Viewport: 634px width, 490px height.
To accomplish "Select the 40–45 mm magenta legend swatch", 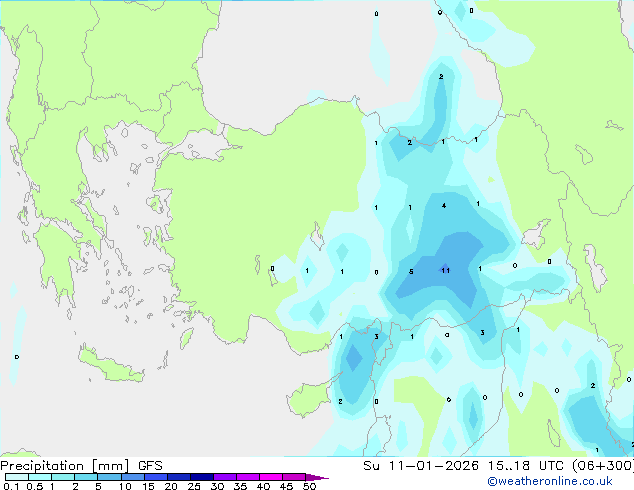I will [x=271, y=477].
